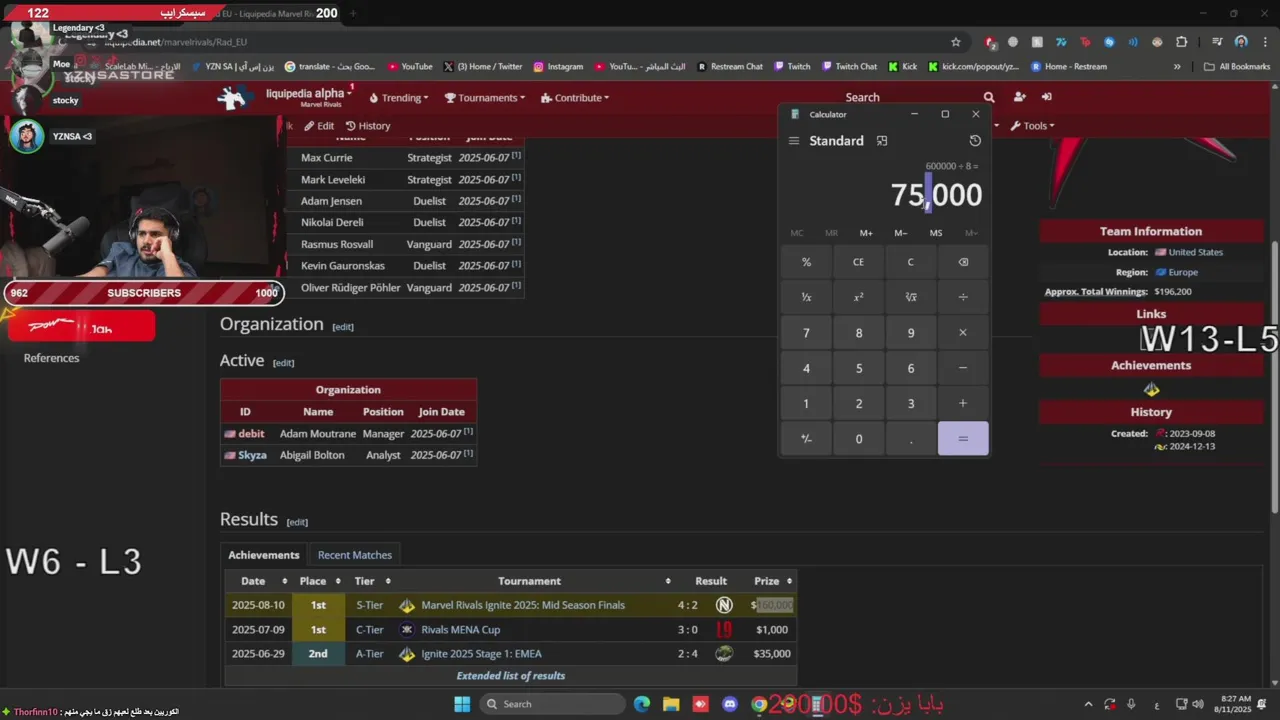Click Windows taskbar search box
This screenshot has width=1280, height=720.
tap(552, 704)
